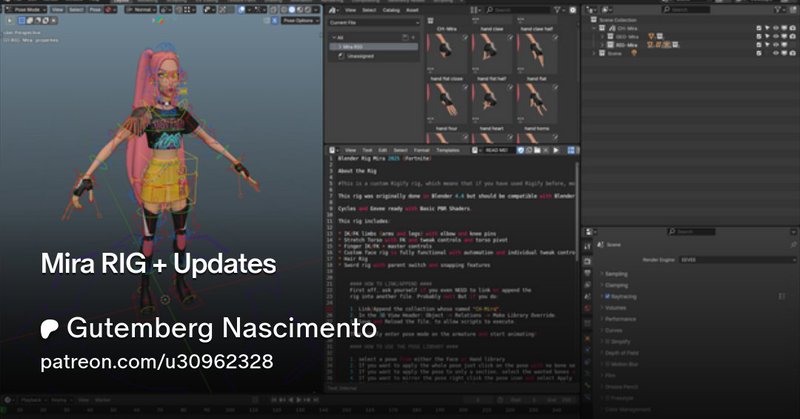Toggle fake user shield for READ ME
Screen dimensions: 800x419
[521, 150]
